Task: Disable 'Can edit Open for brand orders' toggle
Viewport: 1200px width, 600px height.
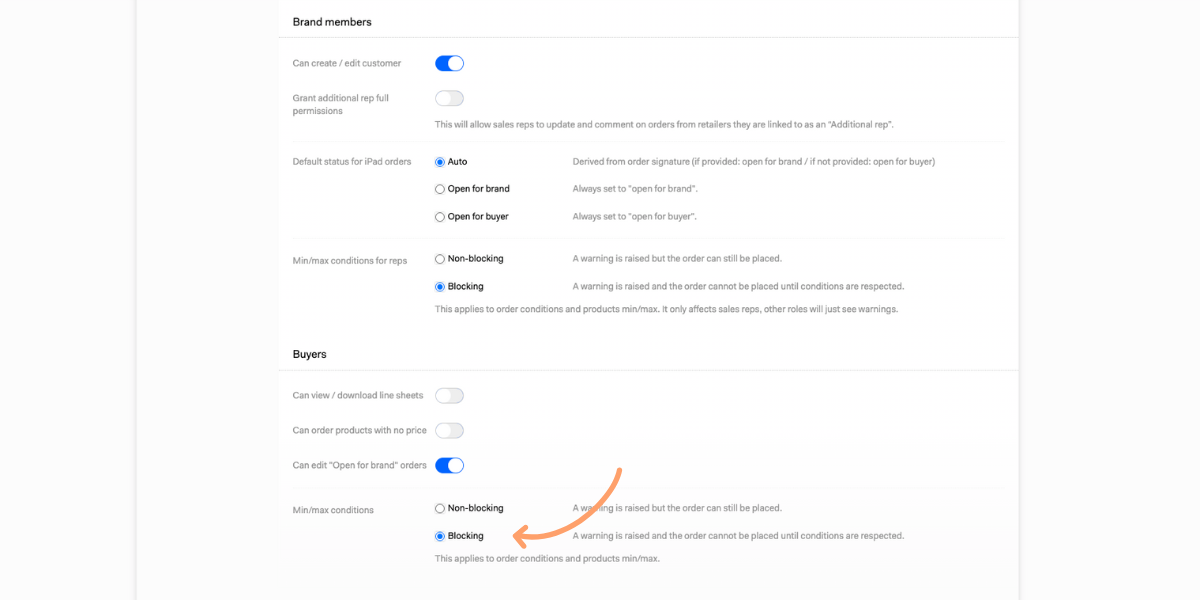Action: [449, 466]
